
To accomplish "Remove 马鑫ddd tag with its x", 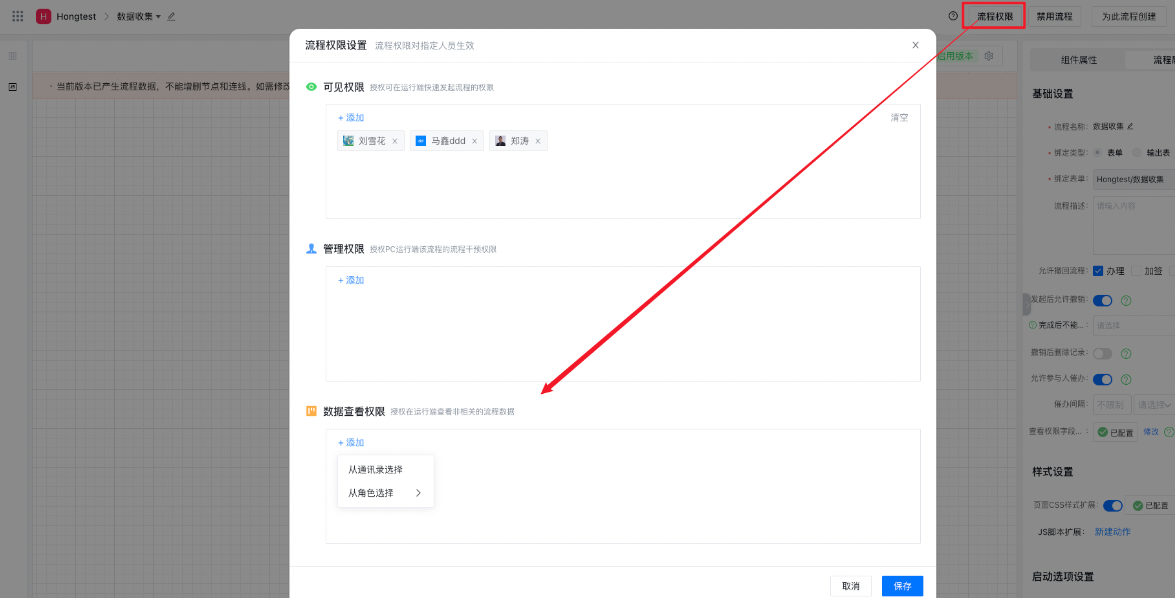I will (x=474, y=141).
